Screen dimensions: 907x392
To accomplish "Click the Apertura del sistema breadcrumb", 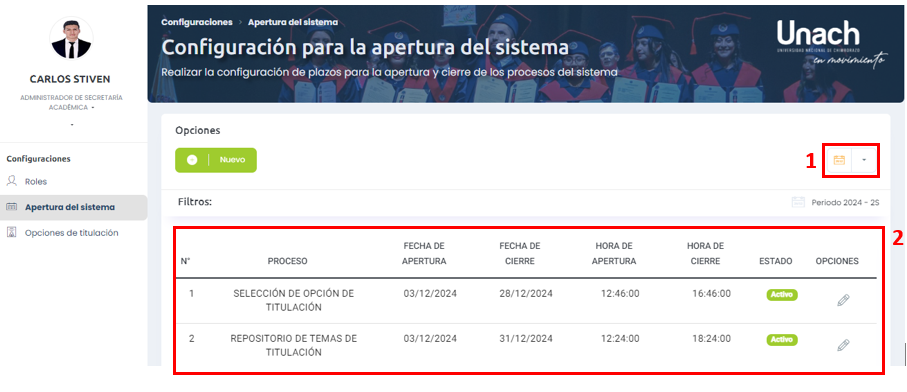I will (293, 22).
